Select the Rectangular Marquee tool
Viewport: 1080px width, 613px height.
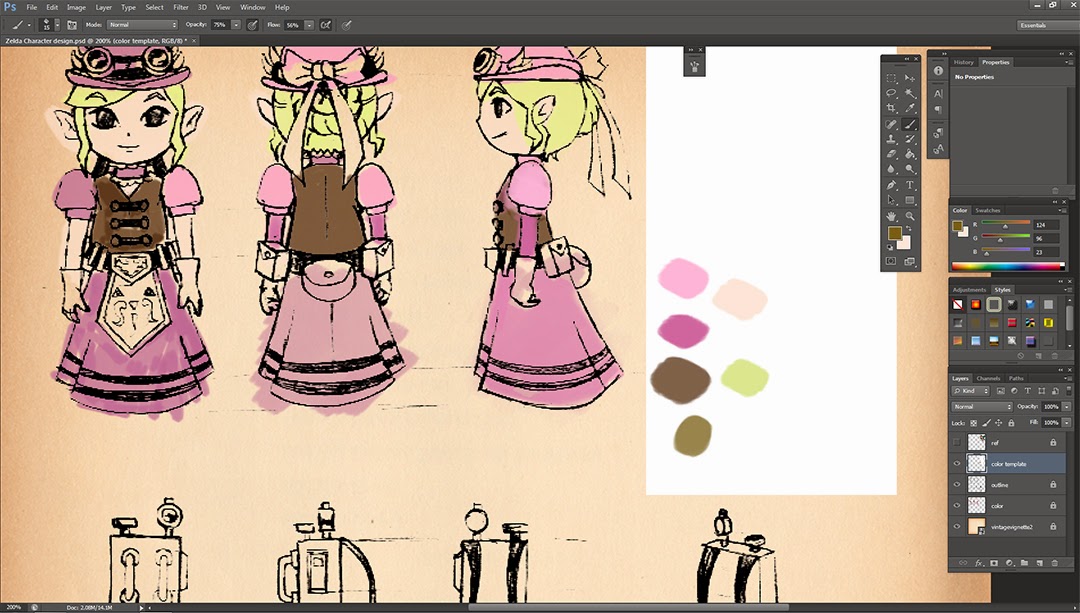[891, 79]
